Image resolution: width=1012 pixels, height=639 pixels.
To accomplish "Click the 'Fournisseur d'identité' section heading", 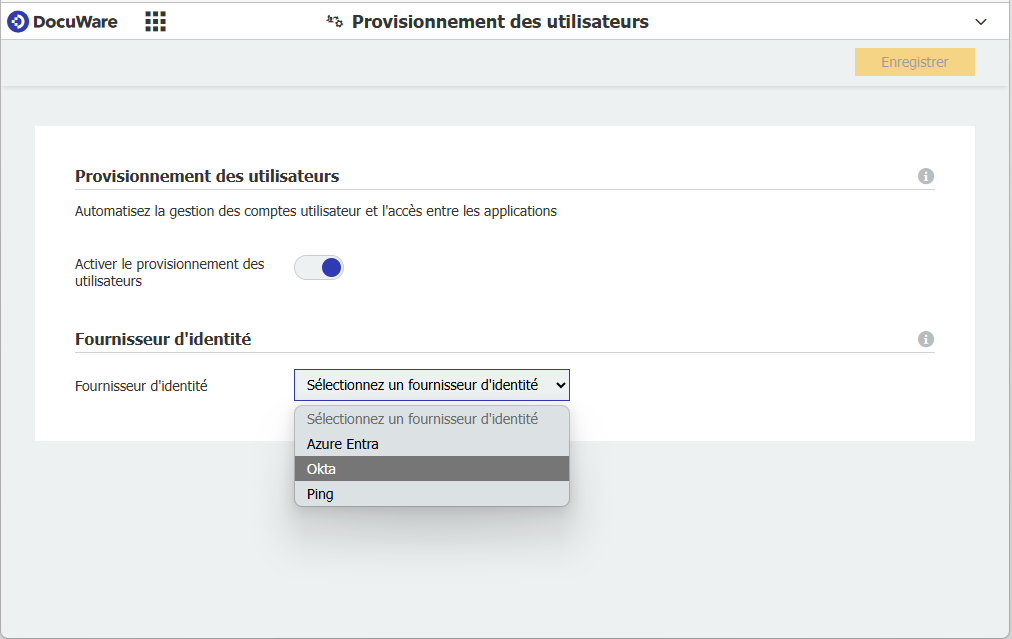I will click(x=163, y=339).
